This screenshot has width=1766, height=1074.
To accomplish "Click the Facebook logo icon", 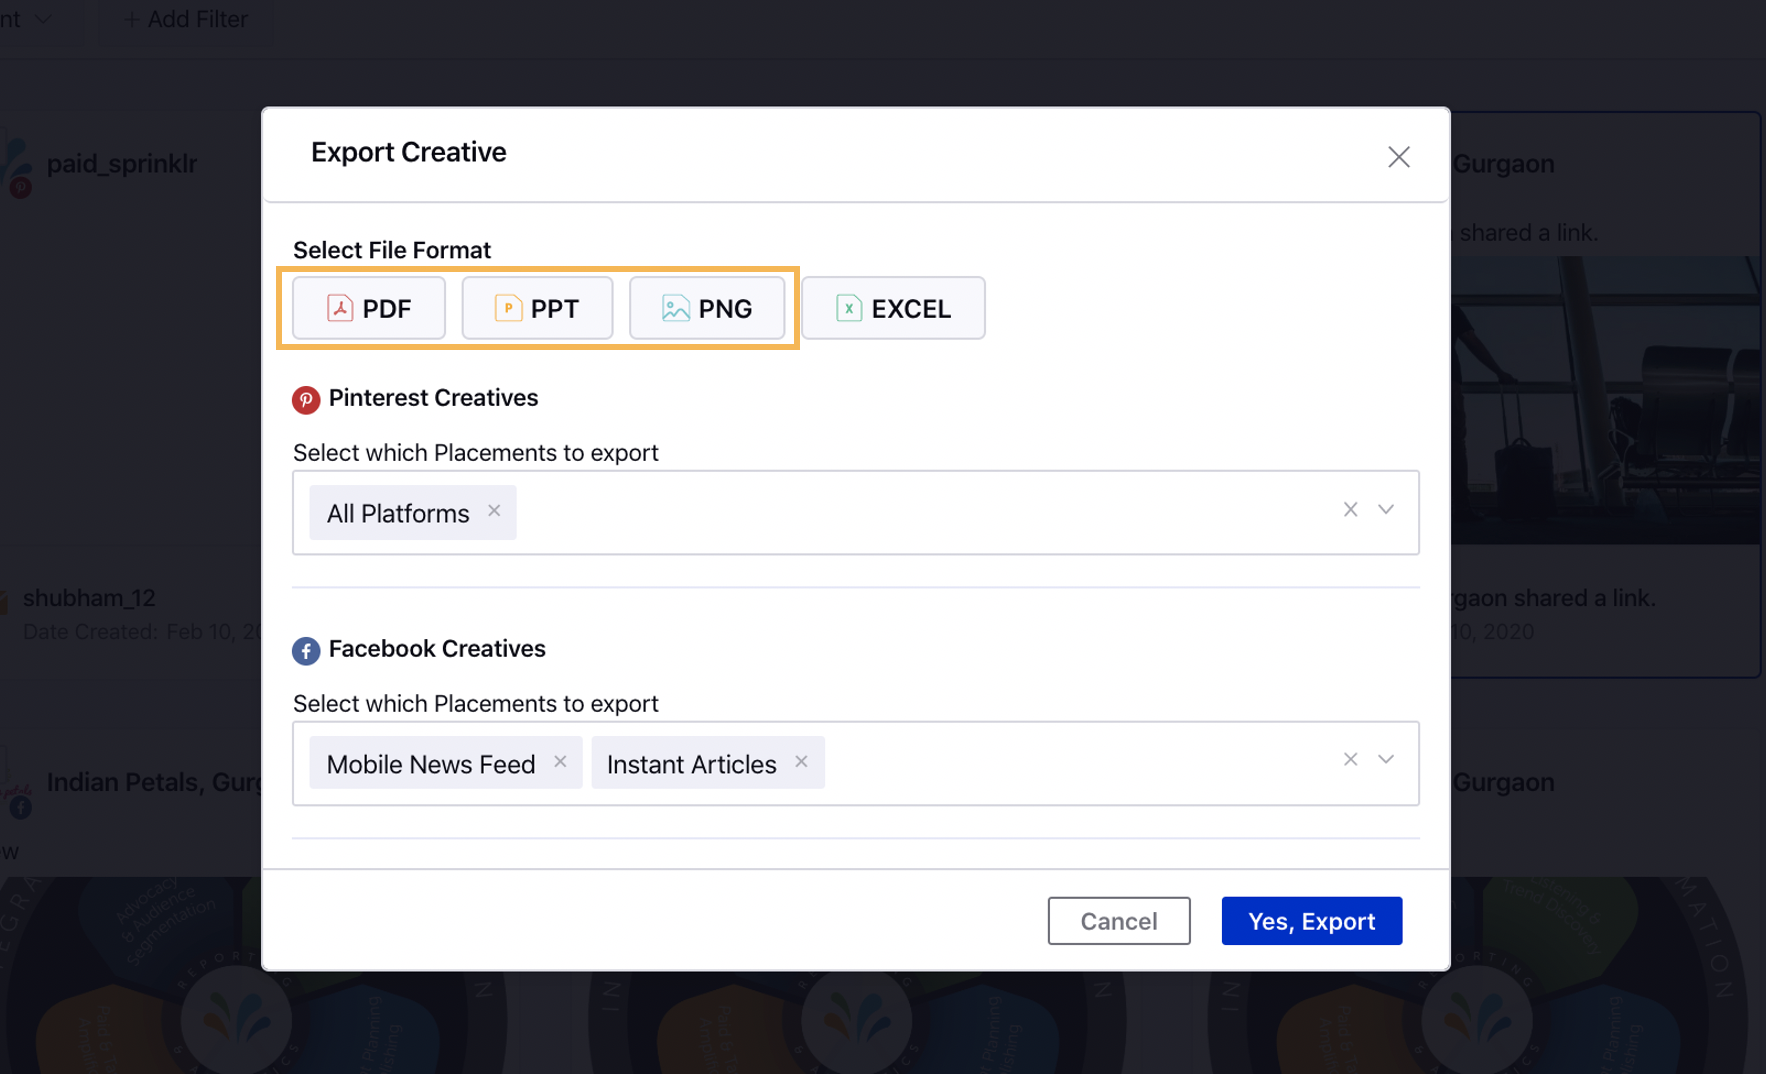I will pyautogui.click(x=306, y=651).
